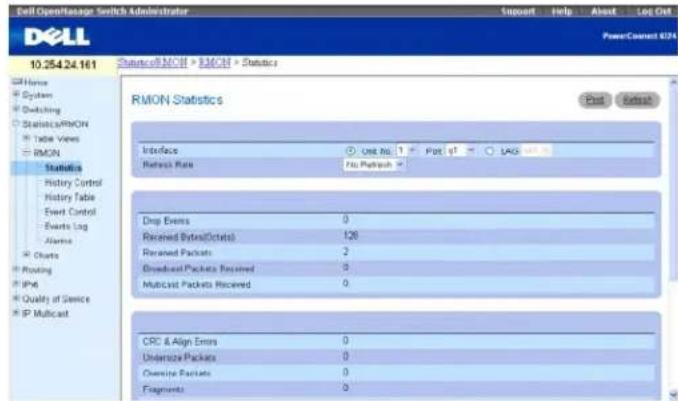Click the Received Bytes(Octets) label

[189, 237]
